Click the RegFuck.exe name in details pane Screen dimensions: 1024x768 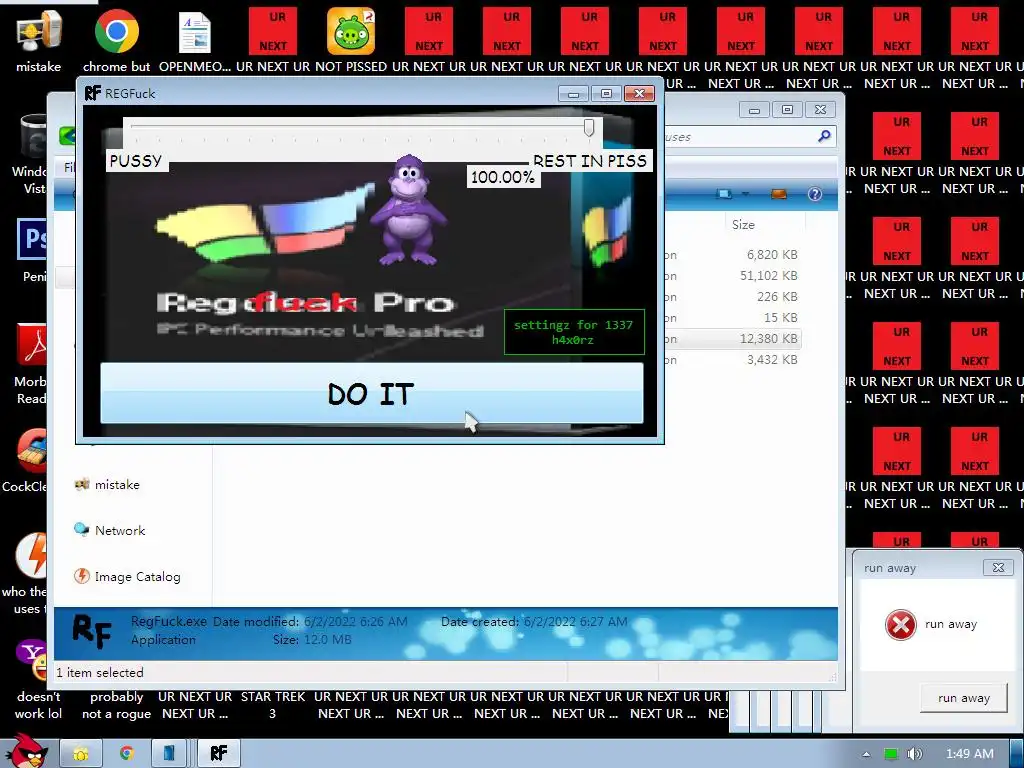click(x=168, y=621)
